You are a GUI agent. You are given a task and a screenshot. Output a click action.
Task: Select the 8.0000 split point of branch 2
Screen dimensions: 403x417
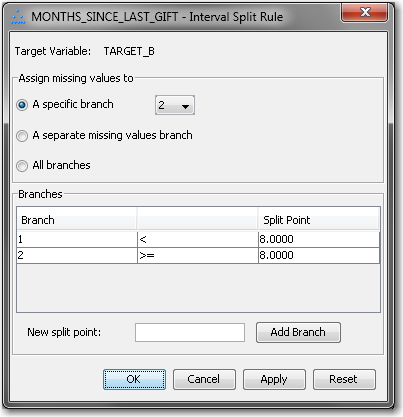point(319,255)
